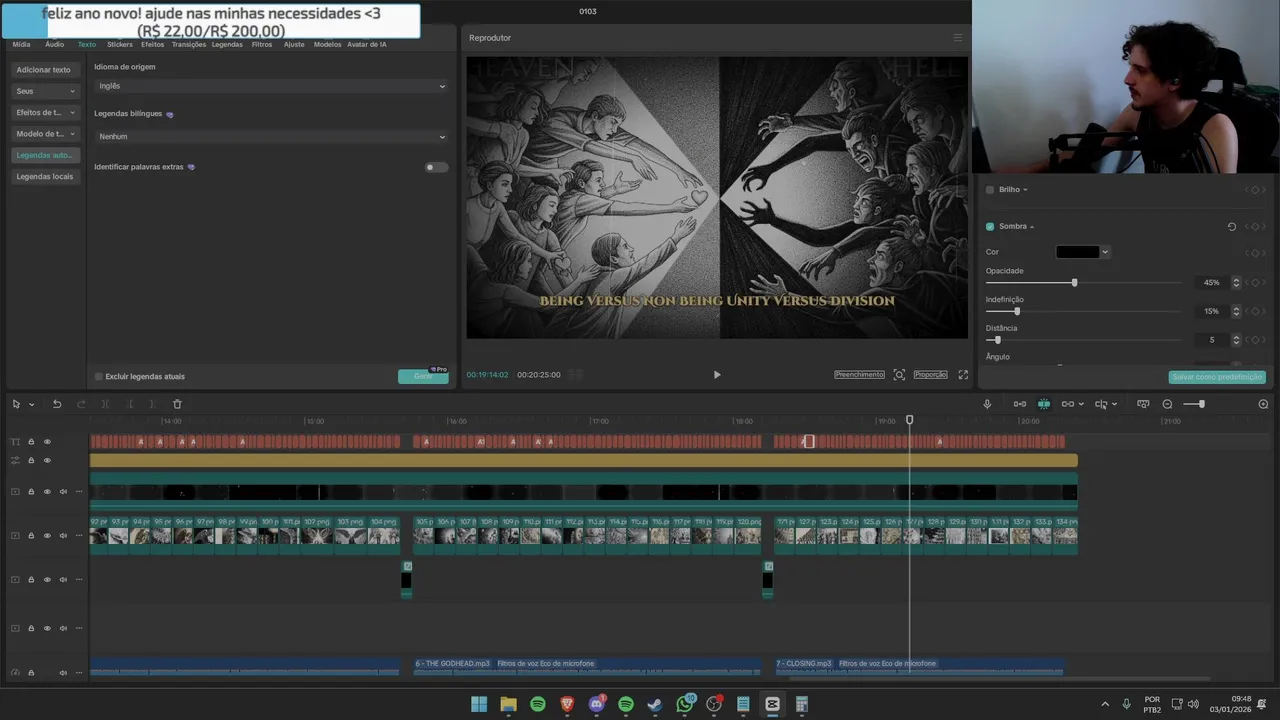The width and height of the screenshot is (1280, 720).
Task: Zoom in the timeline with plus icon
Action: pos(1263,404)
